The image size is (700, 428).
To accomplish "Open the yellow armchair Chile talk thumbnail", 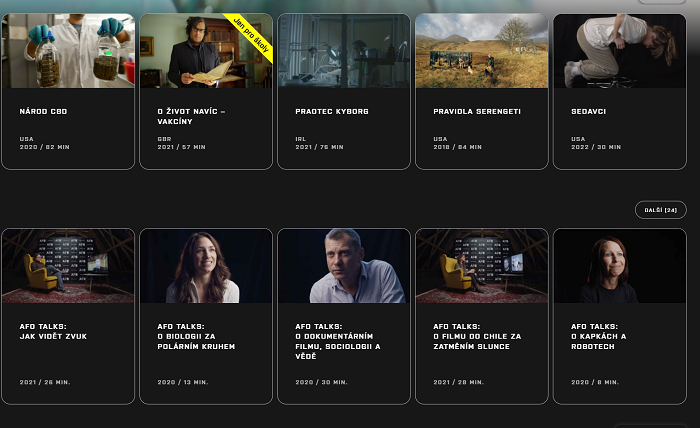I will 482,266.
